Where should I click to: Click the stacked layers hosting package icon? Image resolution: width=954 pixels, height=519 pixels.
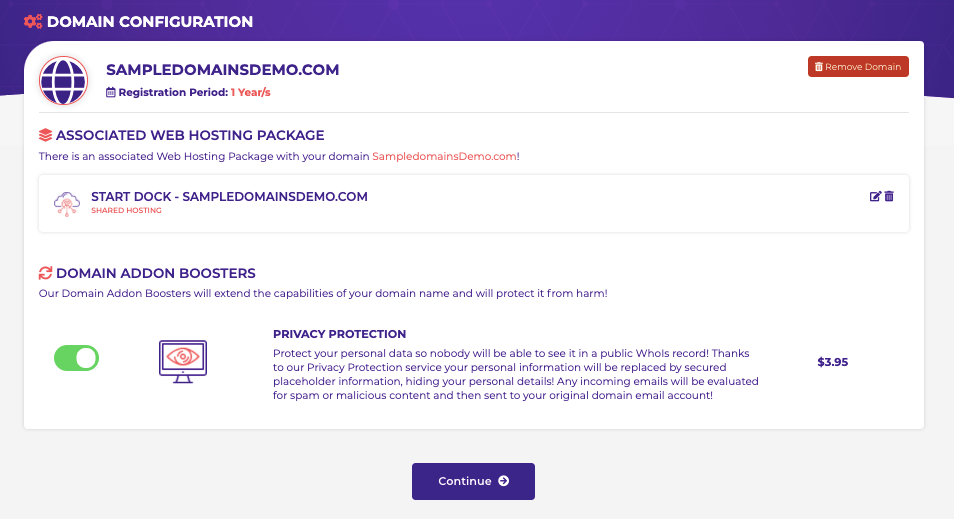tap(46, 135)
